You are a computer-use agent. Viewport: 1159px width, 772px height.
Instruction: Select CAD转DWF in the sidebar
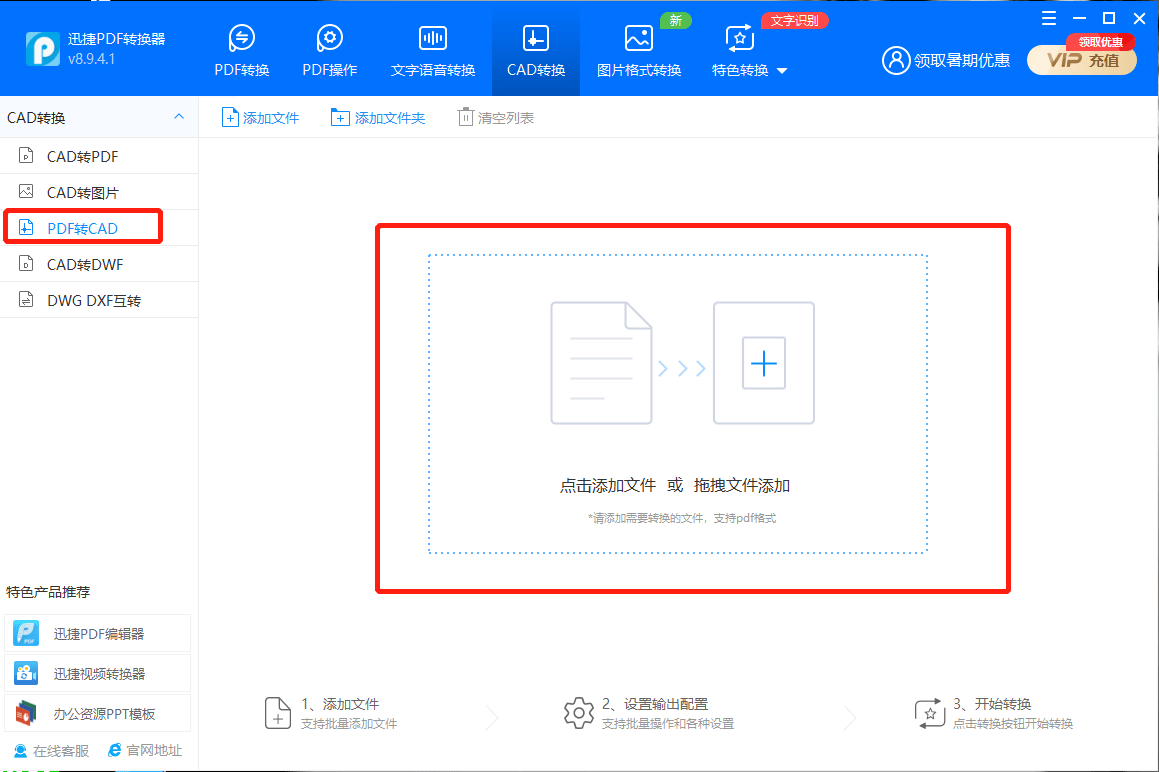tap(99, 264)
